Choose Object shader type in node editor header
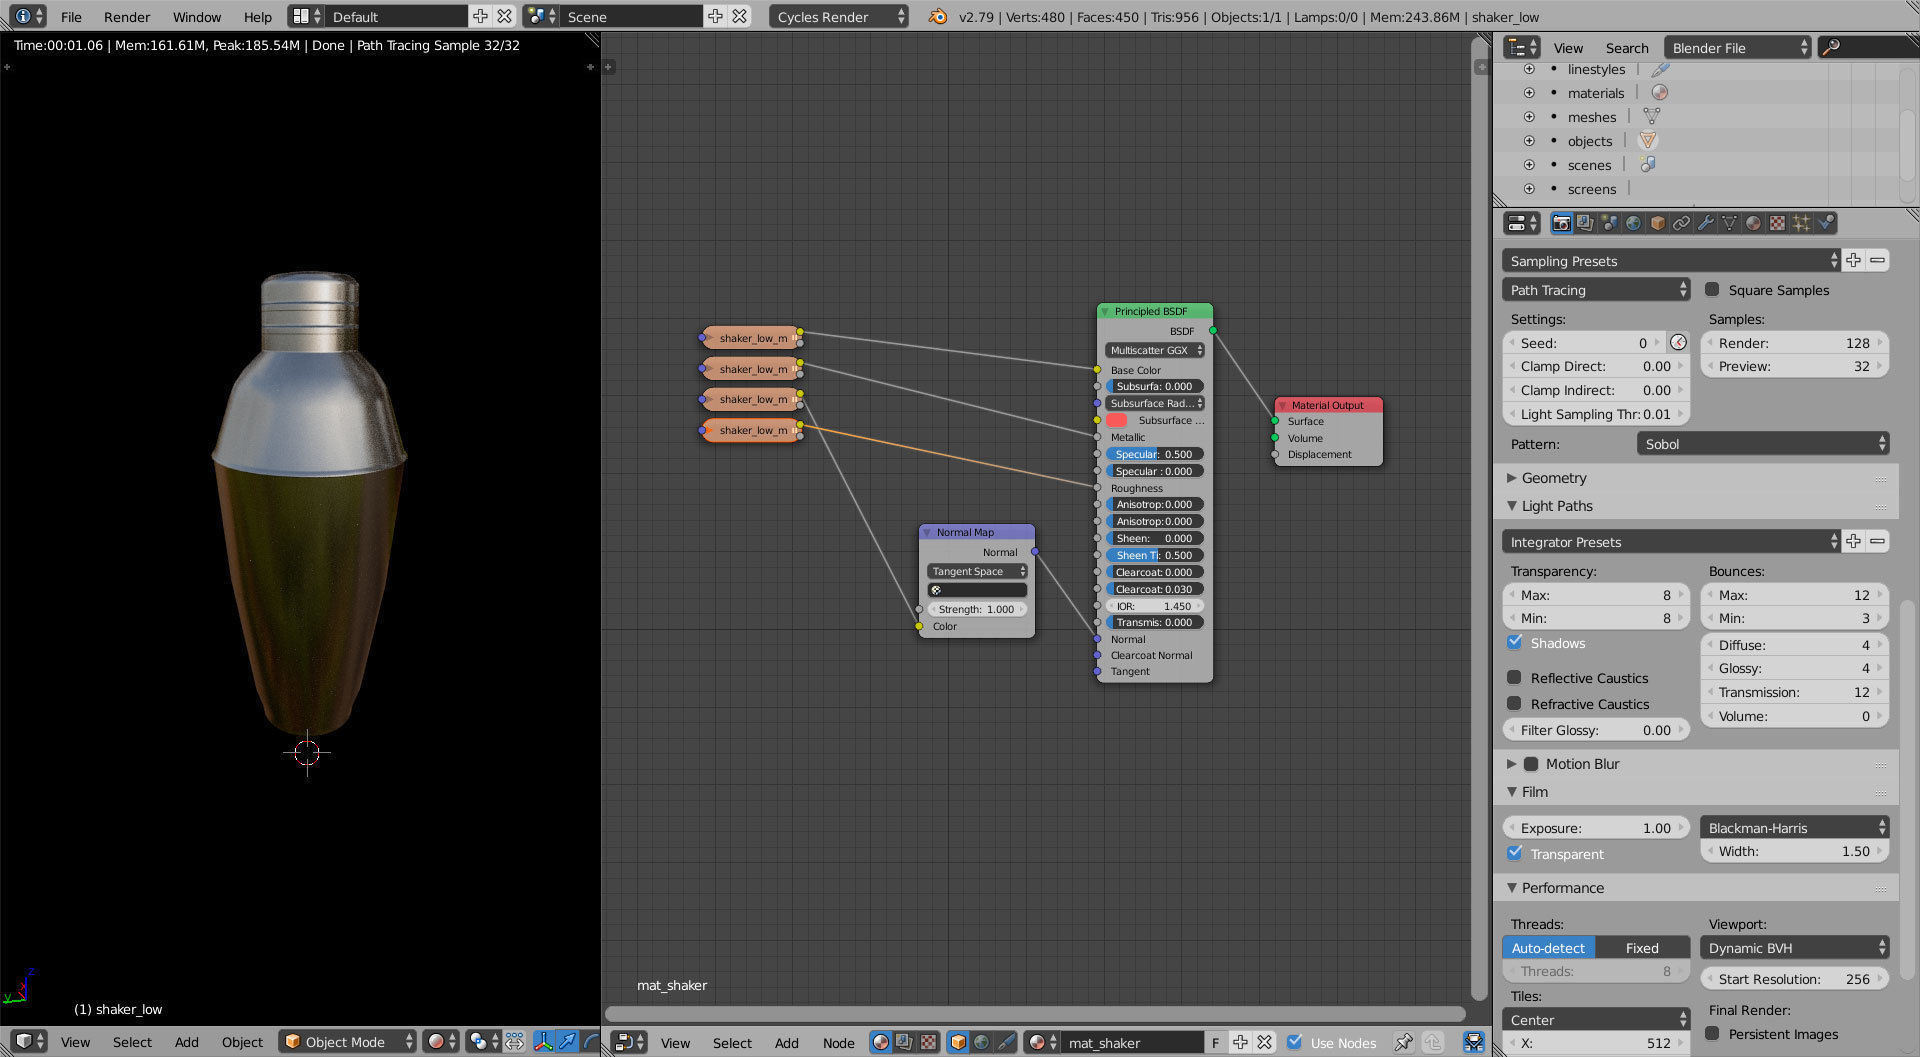Image resolution: width=1920 pixels, height=1057 pixels. click(958, 1042)
